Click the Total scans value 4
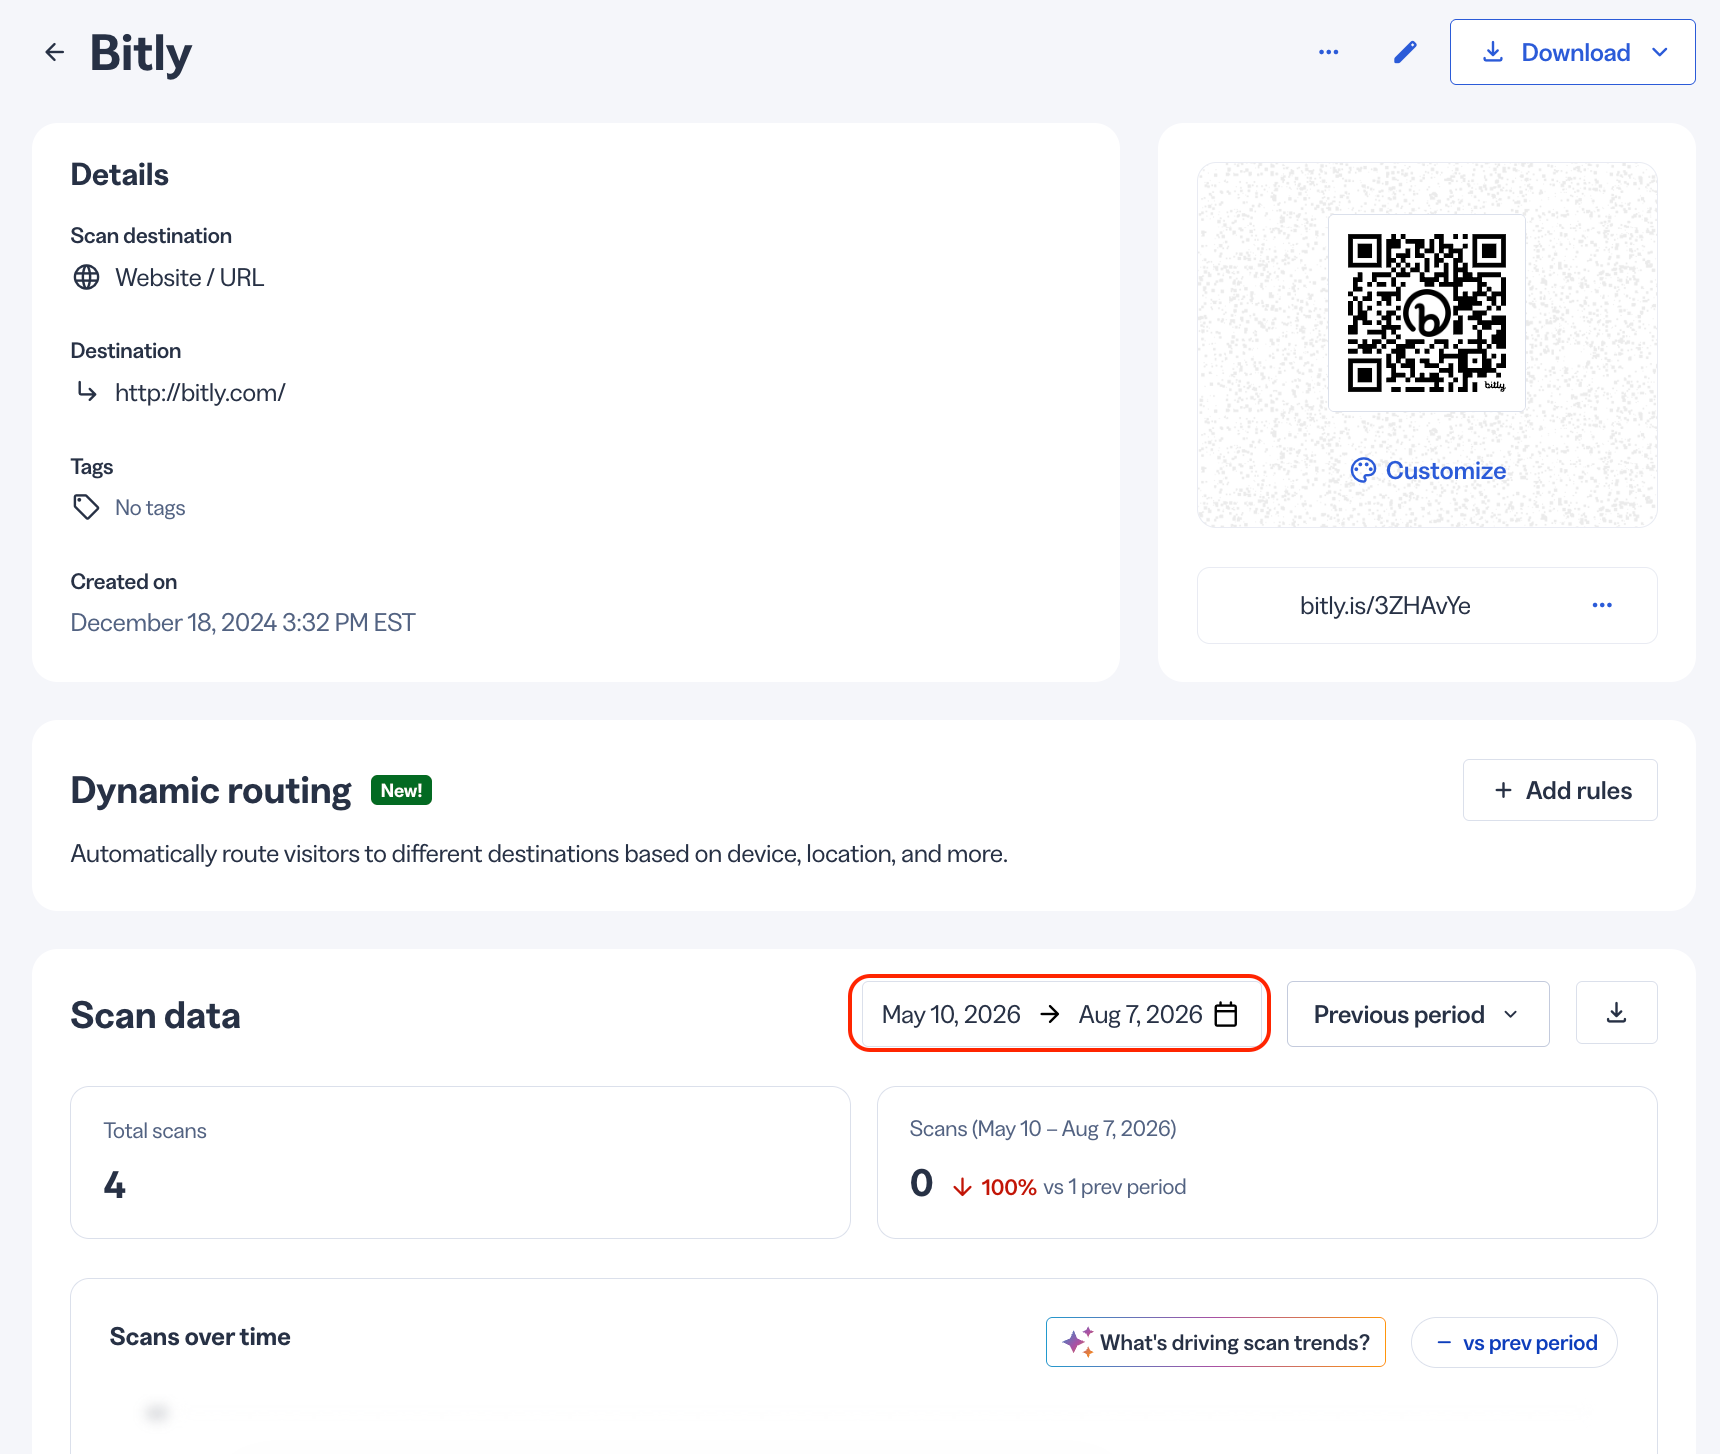 (115, 1185)
